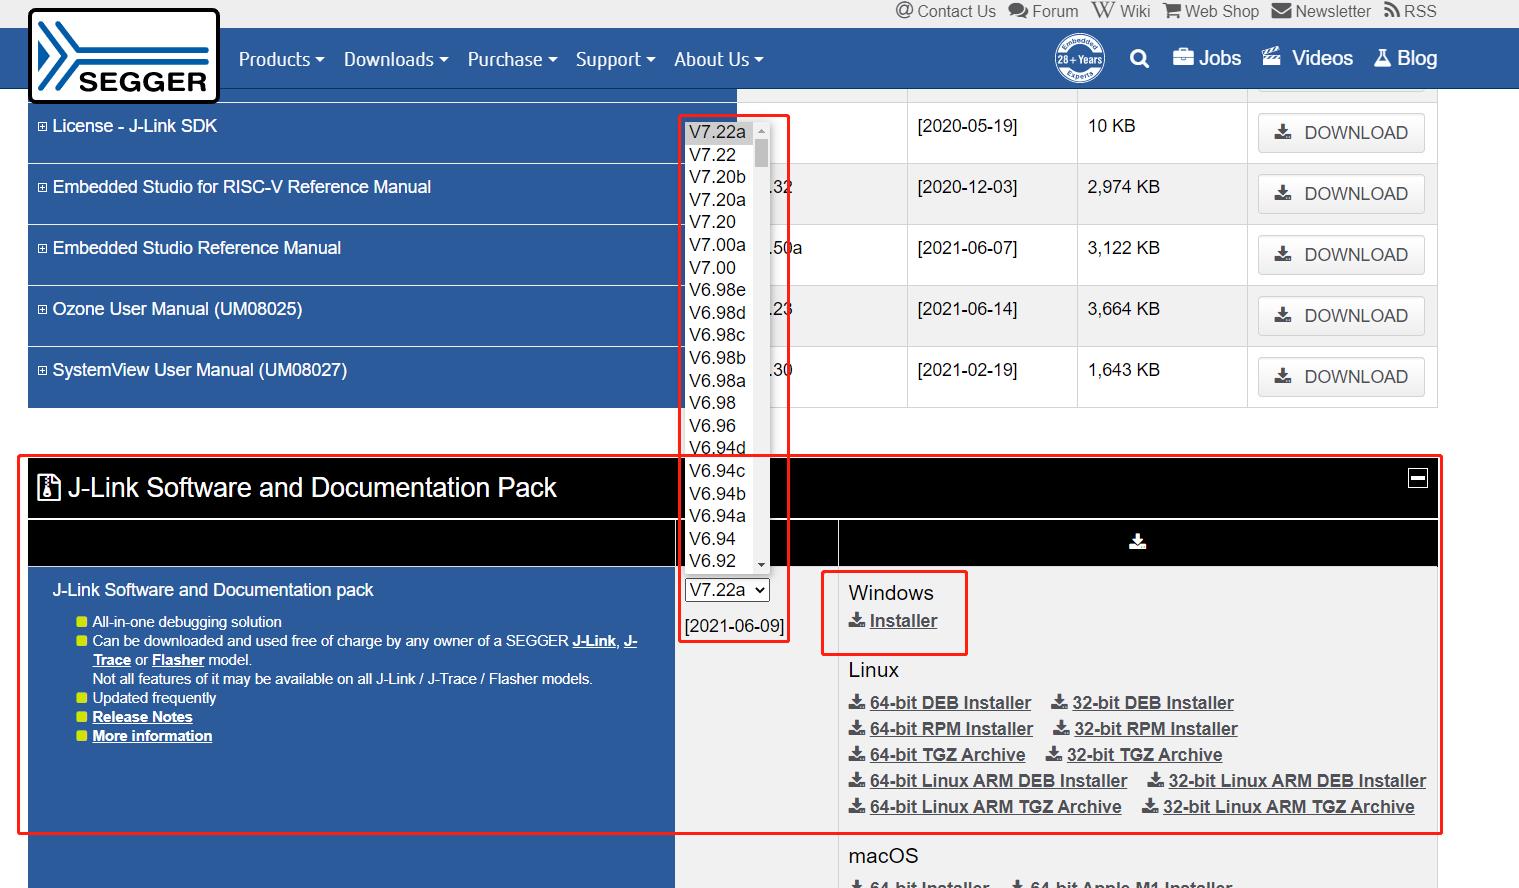Viewport: 1519px width, 888px height.
Task: Click the version list scroll-up arrow
Action: coord(761,130)
